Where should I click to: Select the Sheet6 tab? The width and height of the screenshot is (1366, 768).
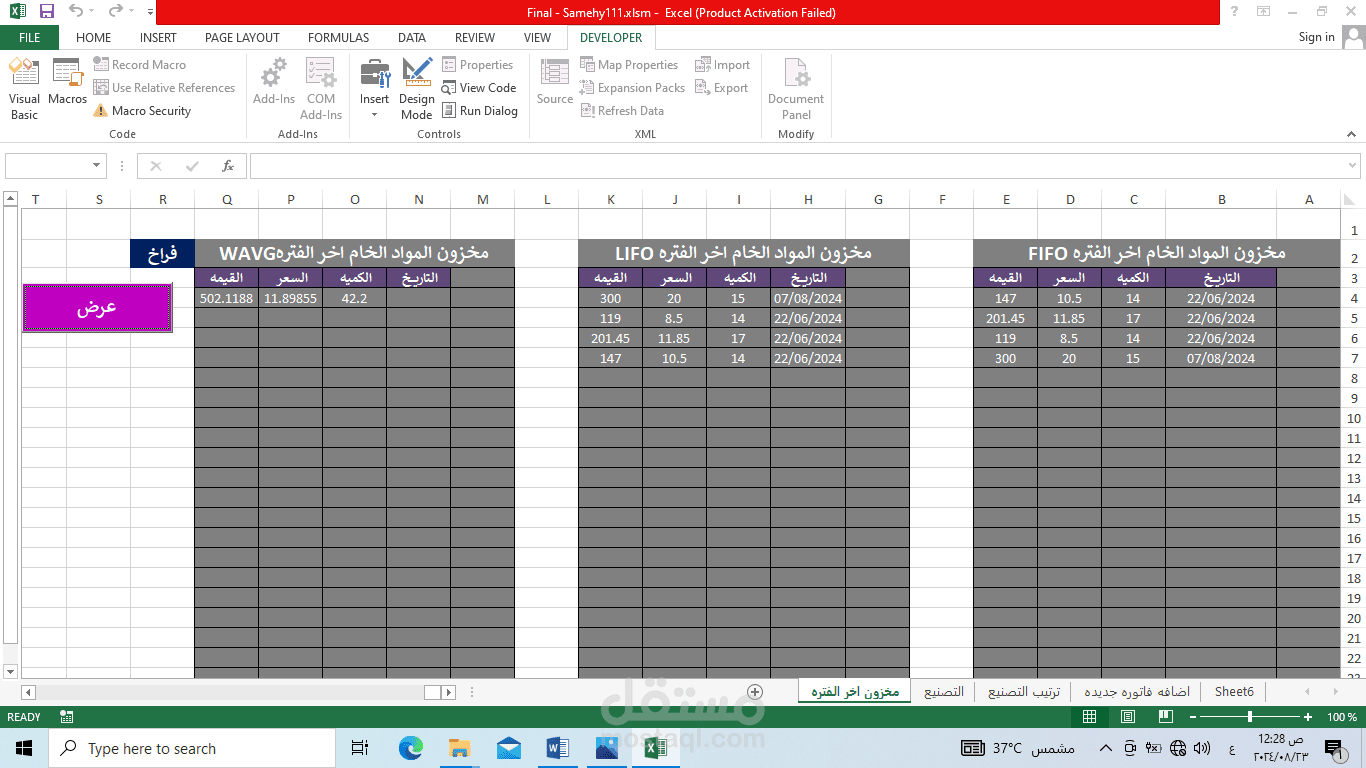(1234, 691)
